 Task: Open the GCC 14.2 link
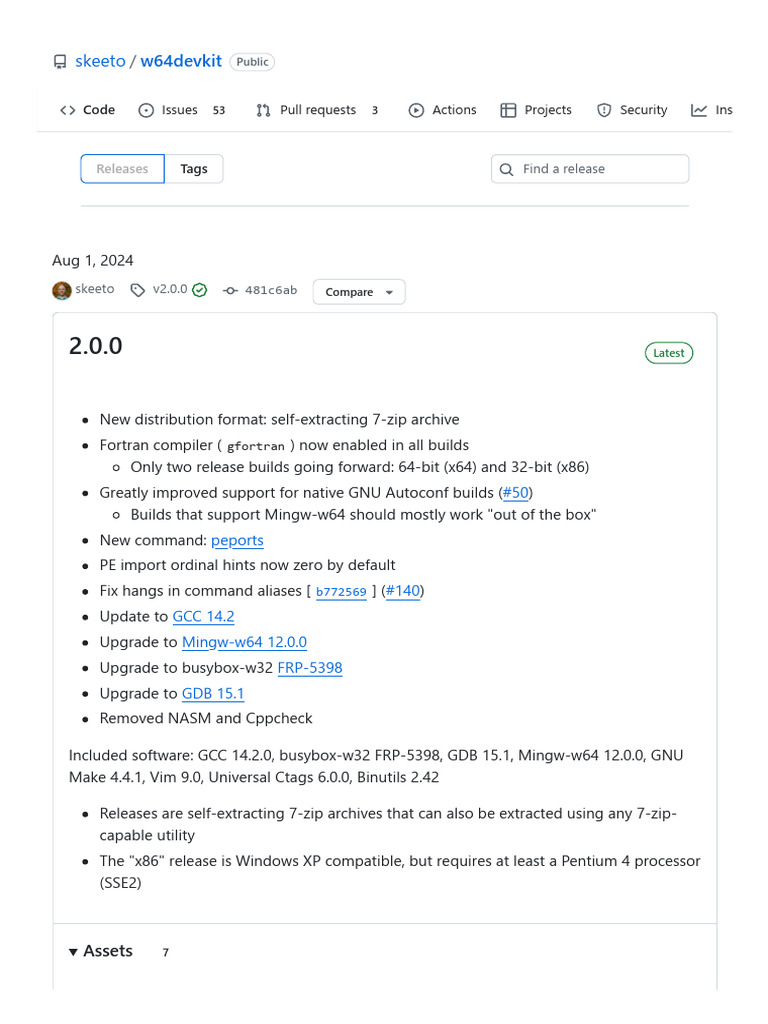click(x=203, y=616)
